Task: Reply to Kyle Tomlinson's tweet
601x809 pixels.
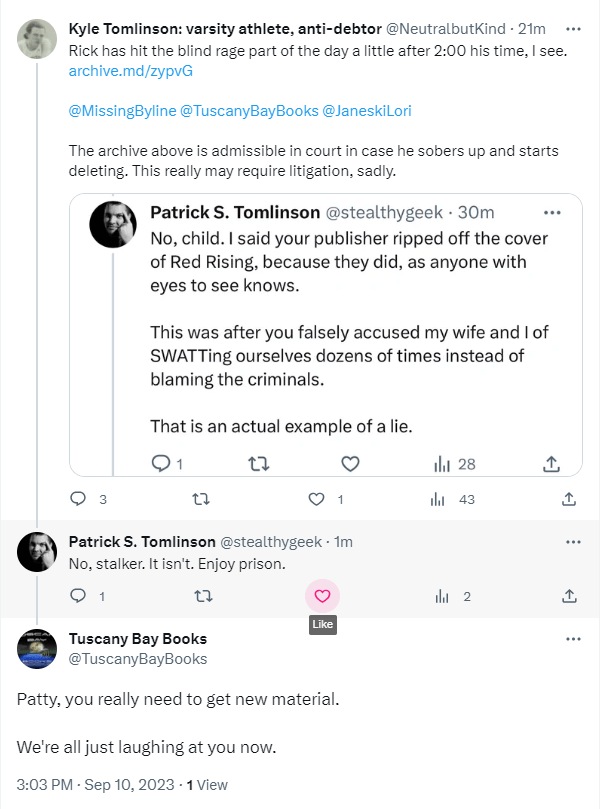Action: (x=79, y=498)
